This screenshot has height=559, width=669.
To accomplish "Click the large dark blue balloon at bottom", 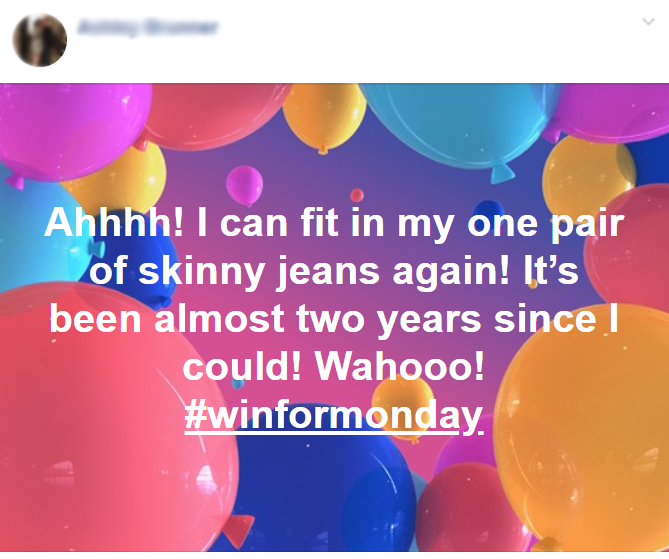I will pyautogui.click(x=320, y=482).
